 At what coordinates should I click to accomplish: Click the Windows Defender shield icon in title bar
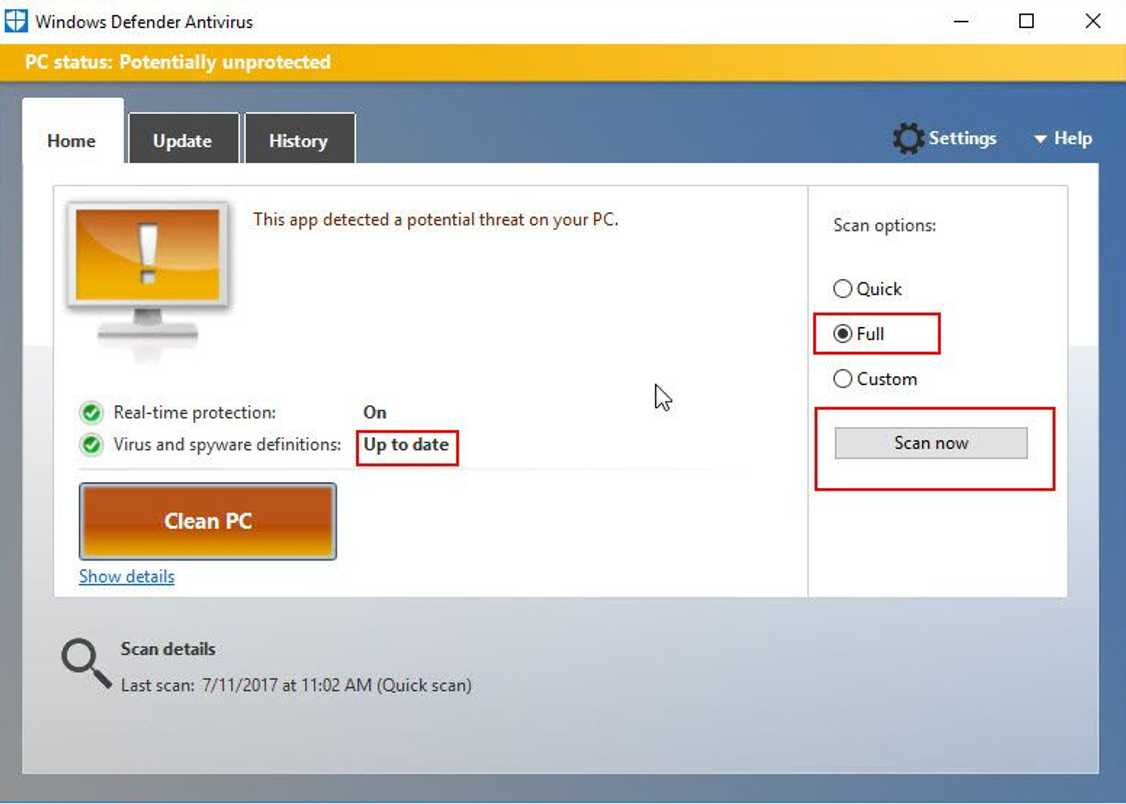(16, 21)
